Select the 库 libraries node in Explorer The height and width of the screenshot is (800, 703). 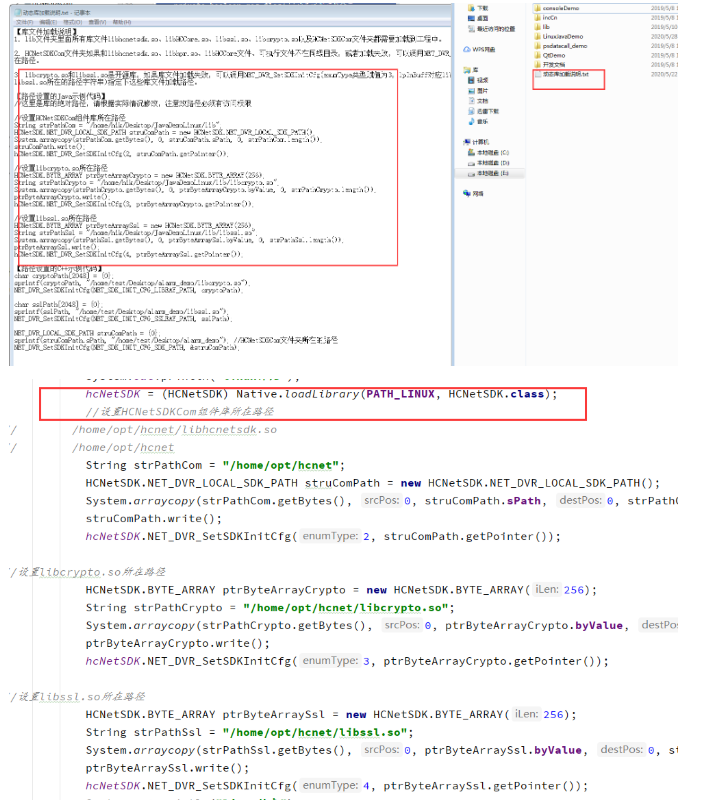pyautogui.click(x=471, y=70)
